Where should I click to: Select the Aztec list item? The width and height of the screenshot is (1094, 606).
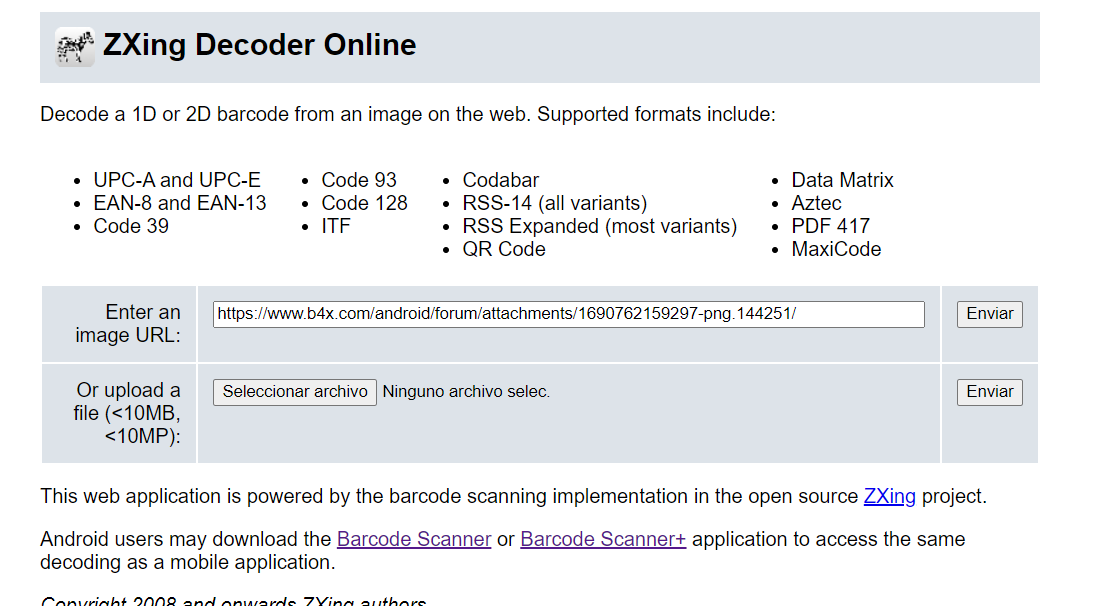pyautogui.click(x=816, y=204)
